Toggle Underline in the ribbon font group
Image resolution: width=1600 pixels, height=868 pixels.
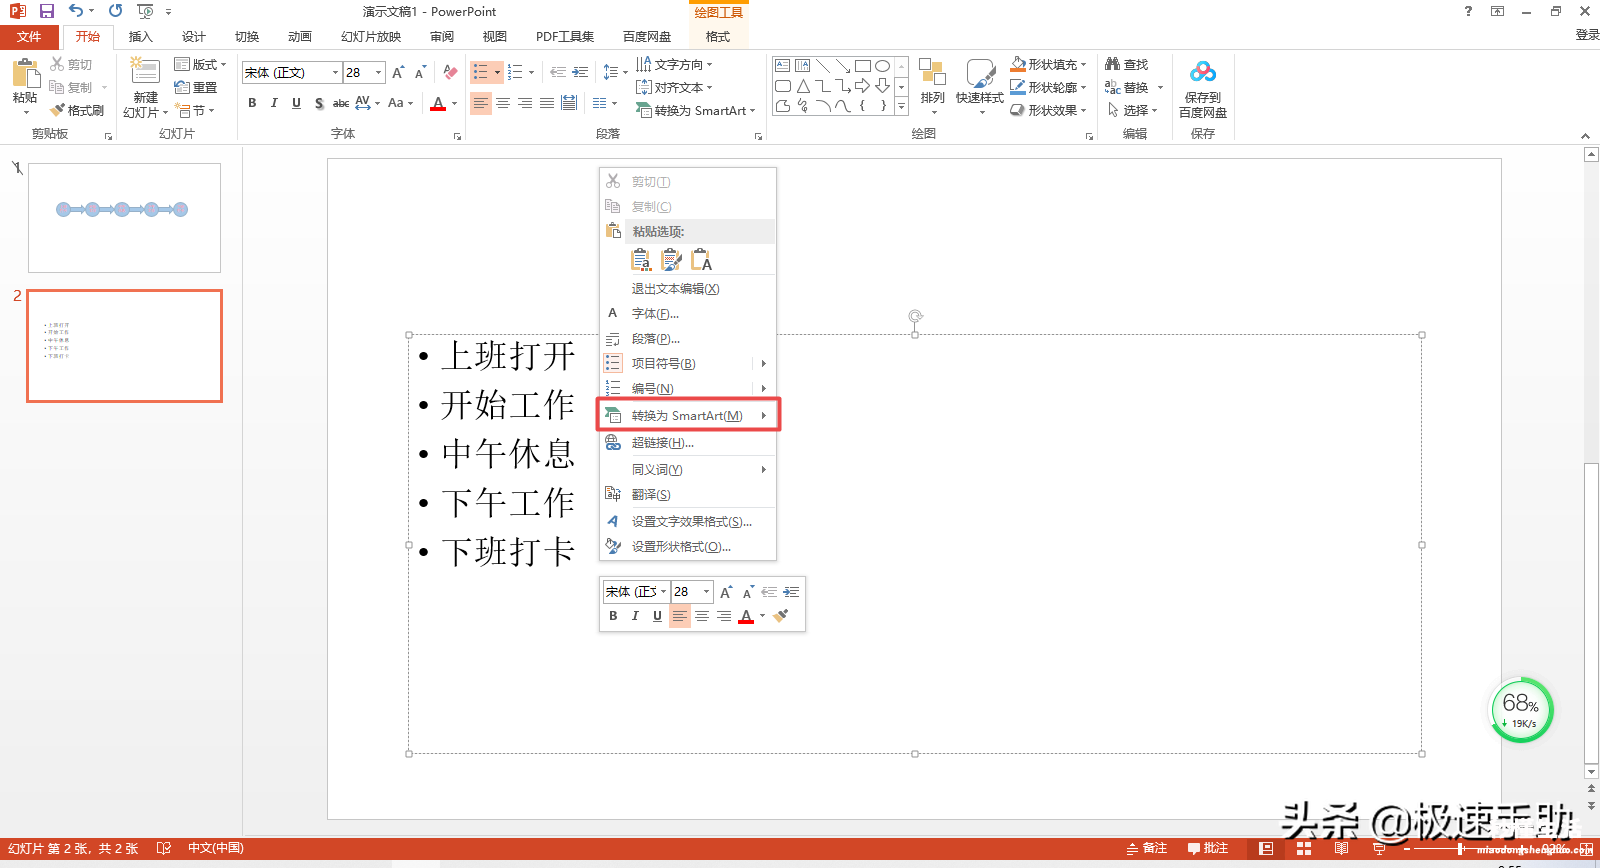(296, 103)
